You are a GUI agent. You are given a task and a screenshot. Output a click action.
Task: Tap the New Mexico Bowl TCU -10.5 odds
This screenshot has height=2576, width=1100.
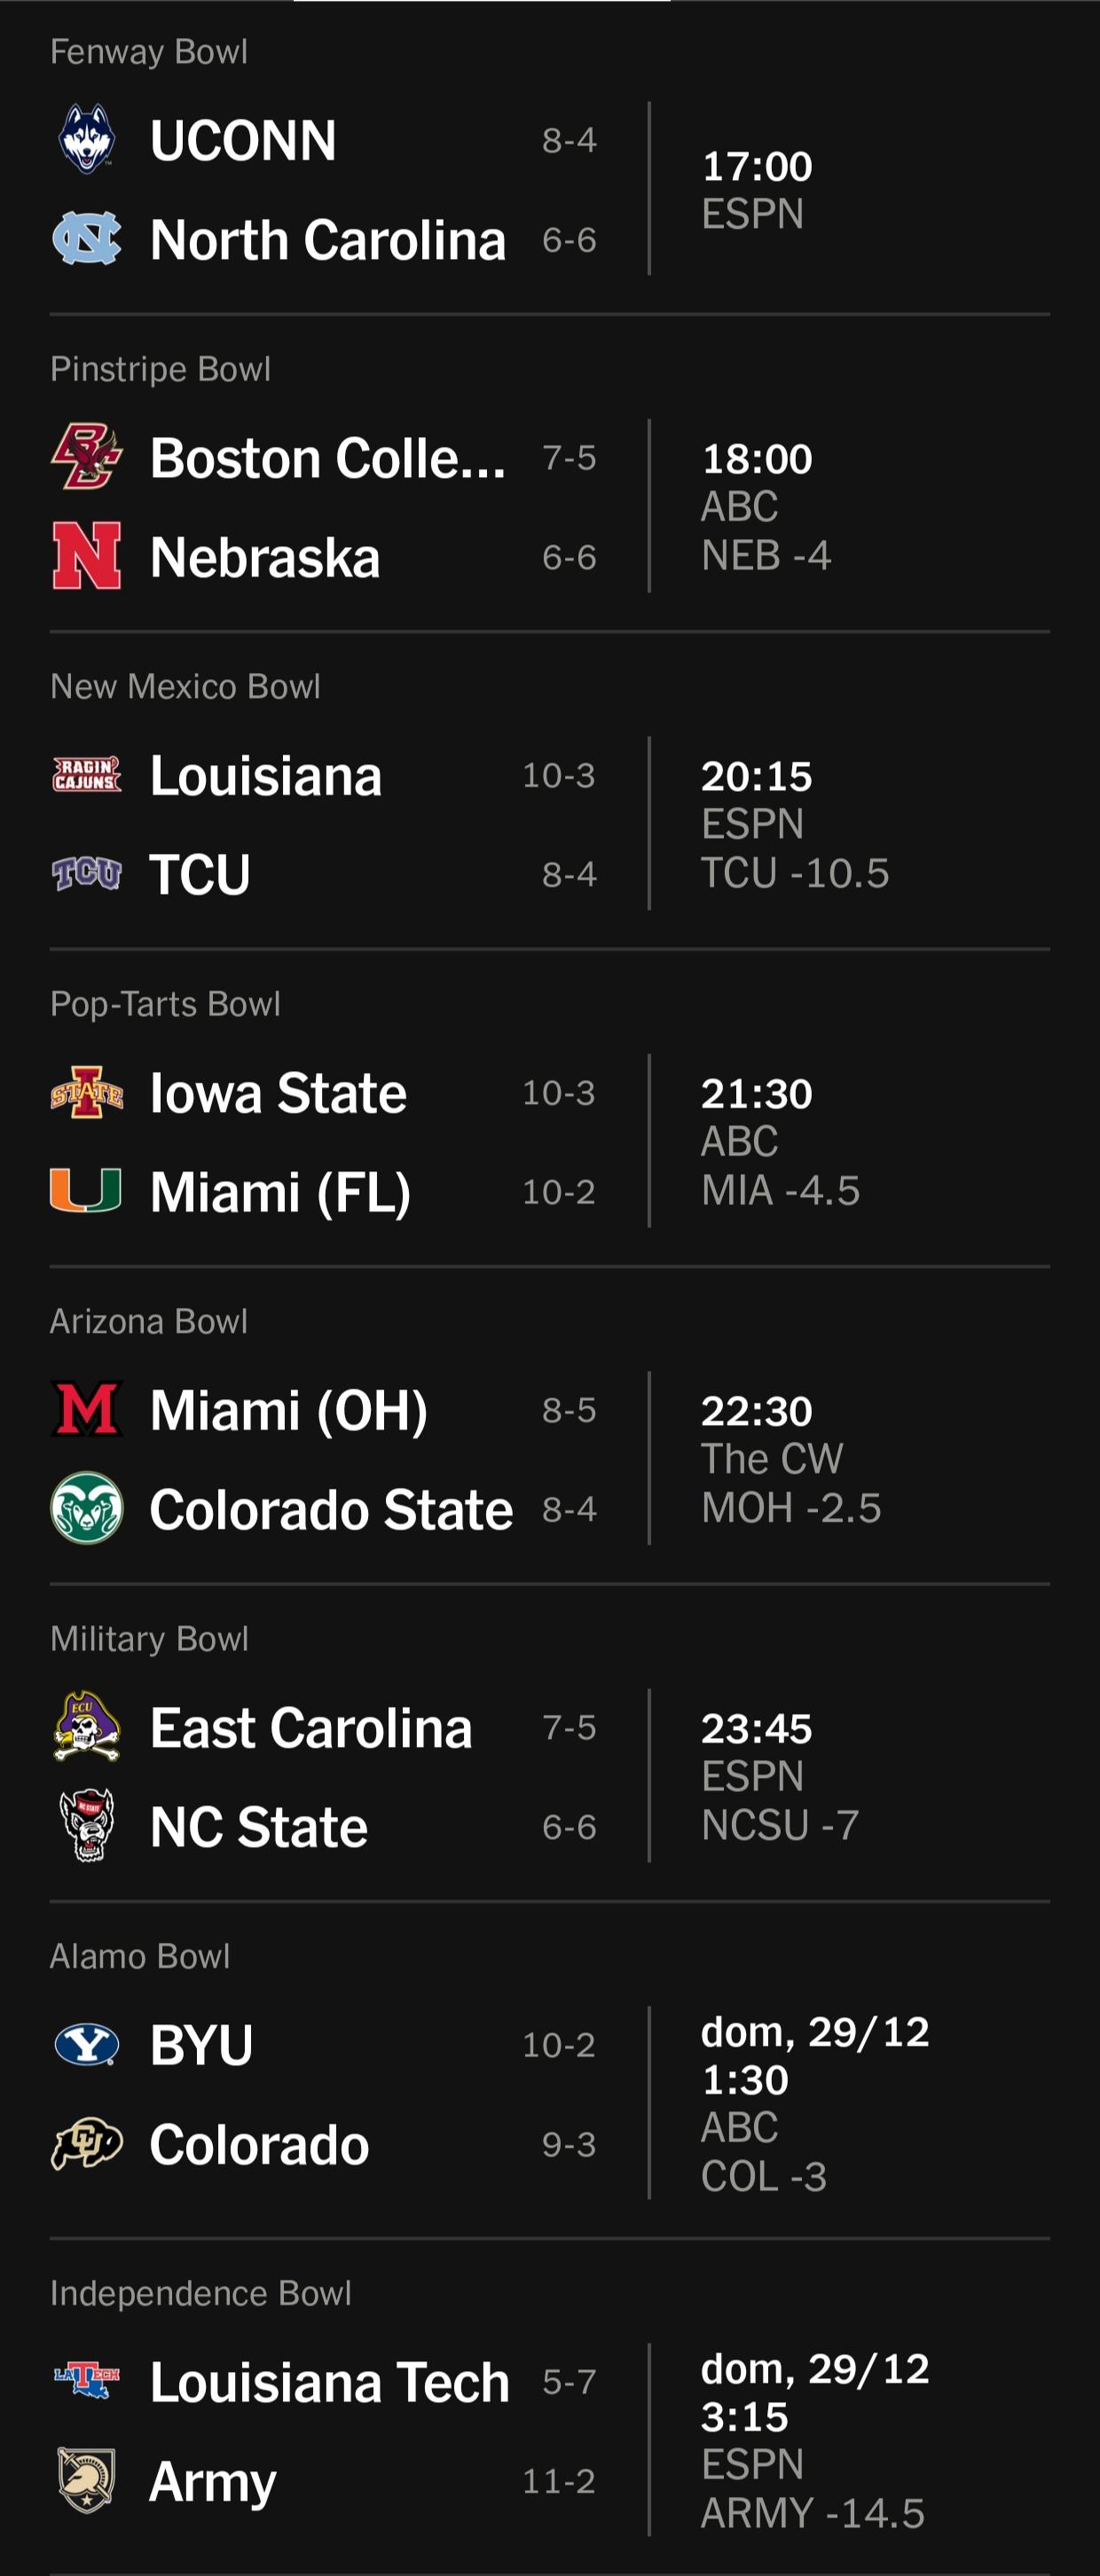coord(795,873)
